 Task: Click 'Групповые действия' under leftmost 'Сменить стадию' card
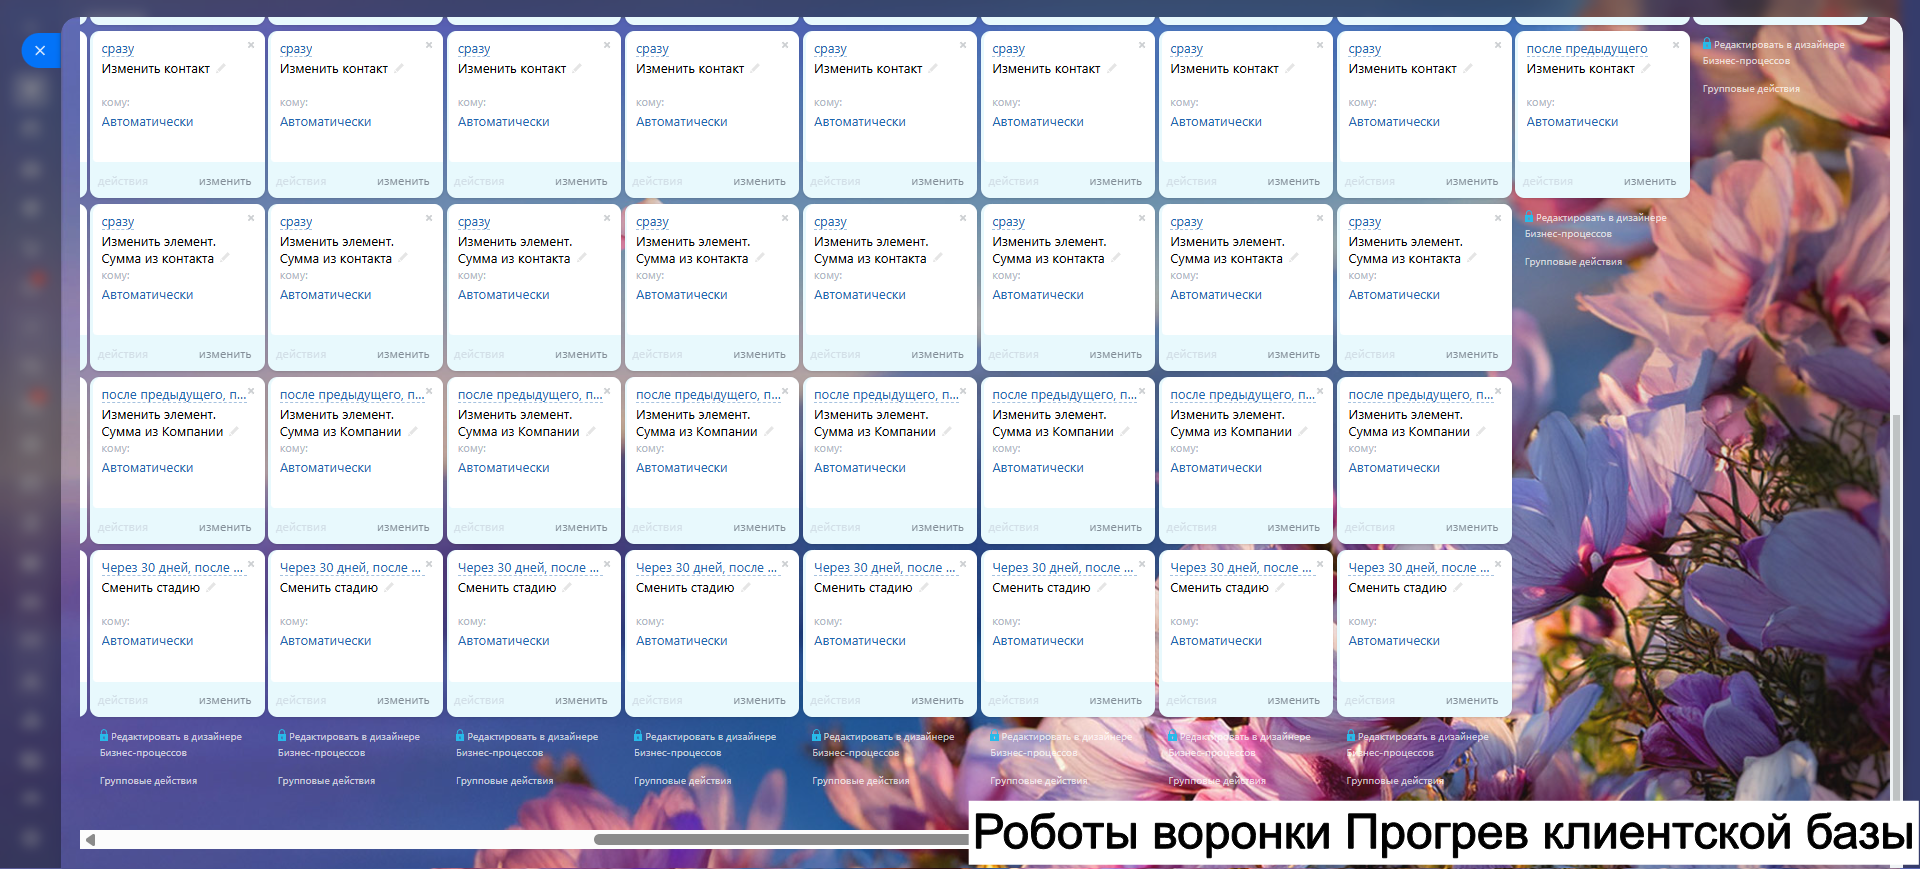tap(148, 781)
